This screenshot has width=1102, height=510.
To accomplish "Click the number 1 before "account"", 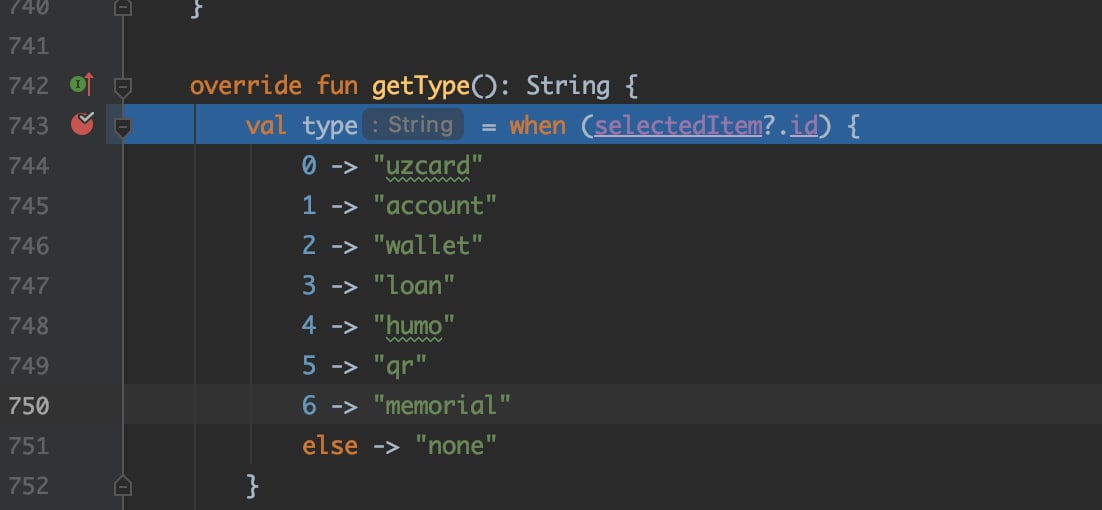I will [x=309, y=206].
